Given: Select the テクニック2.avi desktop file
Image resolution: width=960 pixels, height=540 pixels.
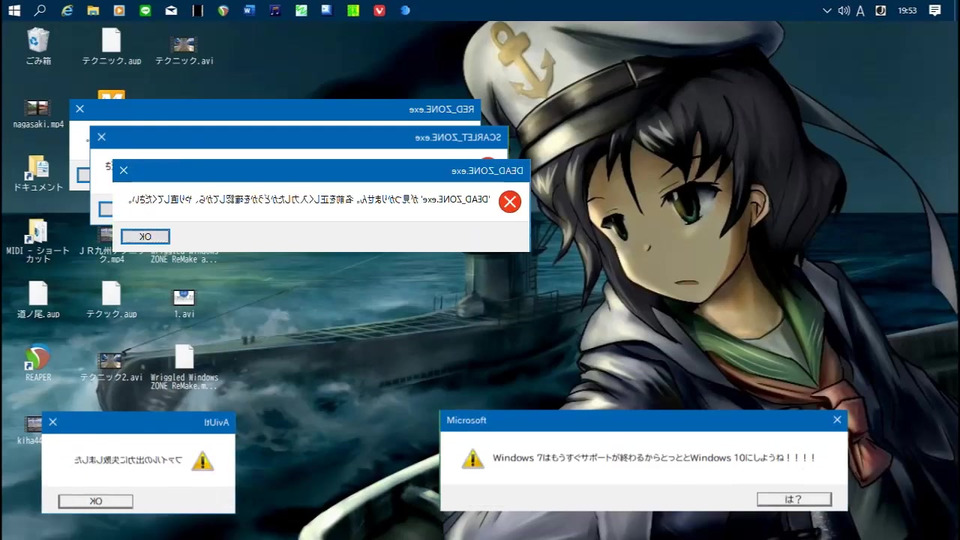Looking at the screenshot, I should 111,367.
